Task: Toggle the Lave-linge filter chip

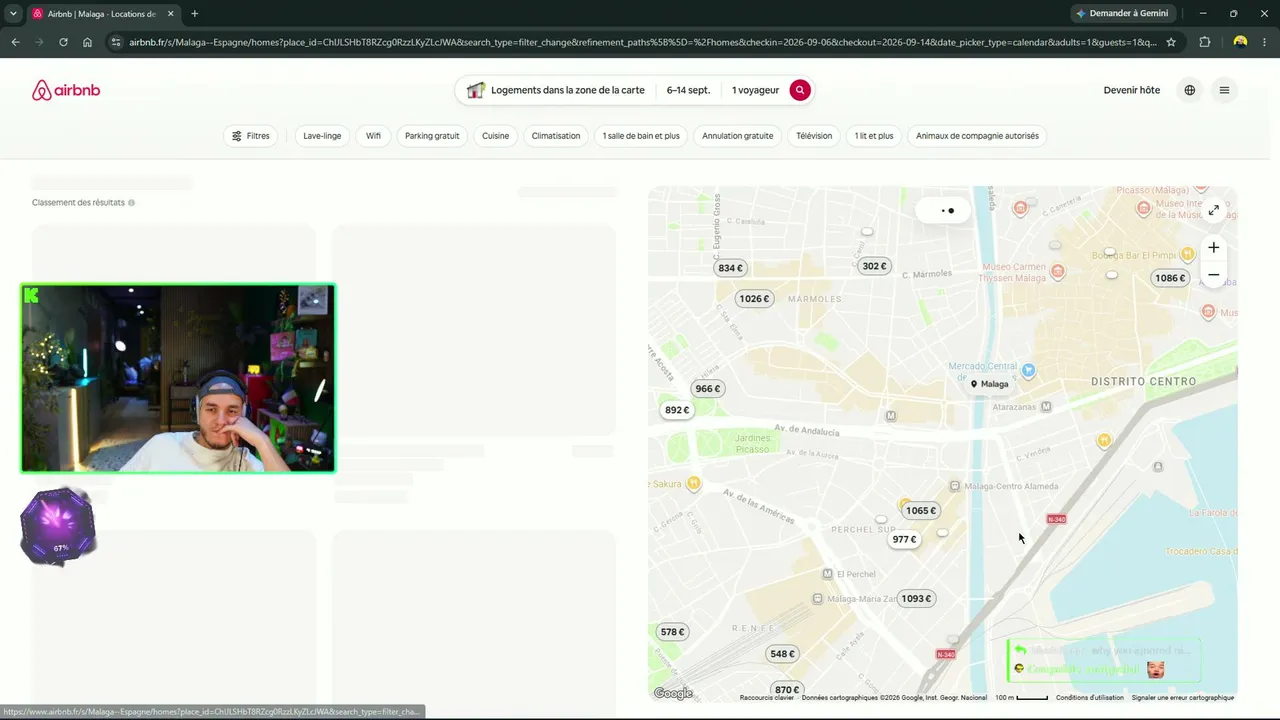Action: point(322,136)
